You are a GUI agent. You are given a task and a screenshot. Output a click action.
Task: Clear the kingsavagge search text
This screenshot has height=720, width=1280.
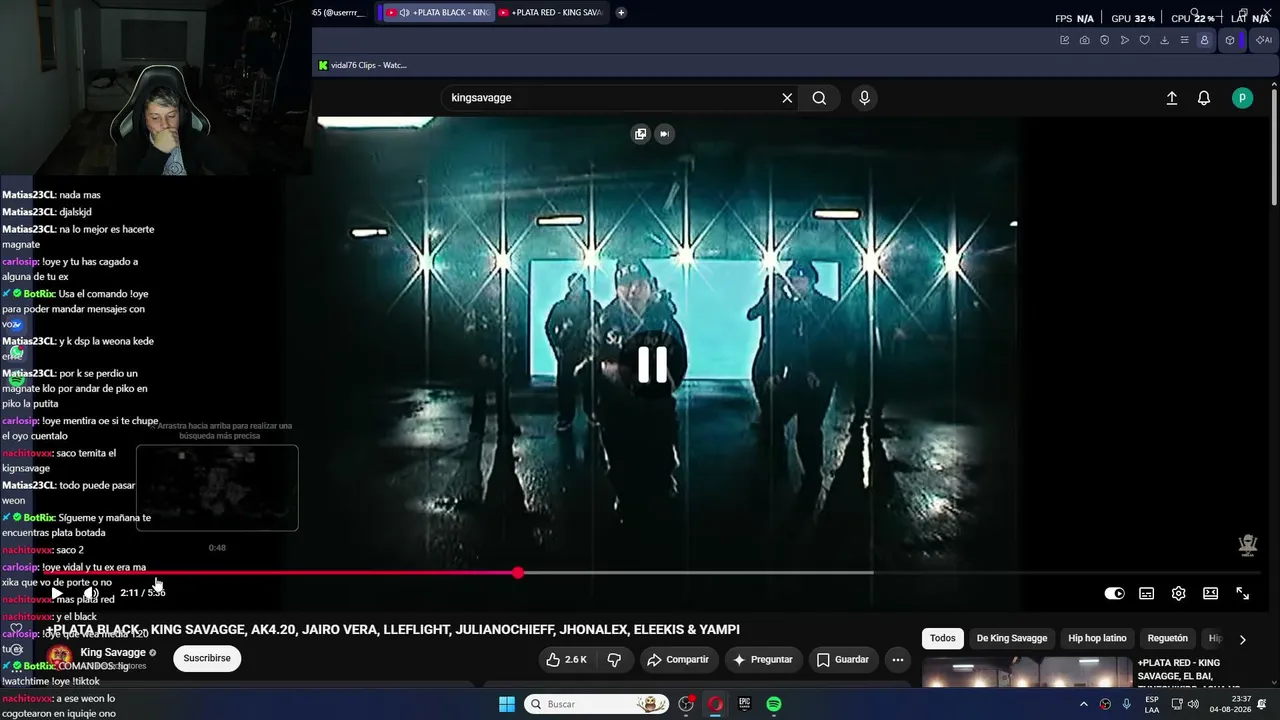[787, 98]
